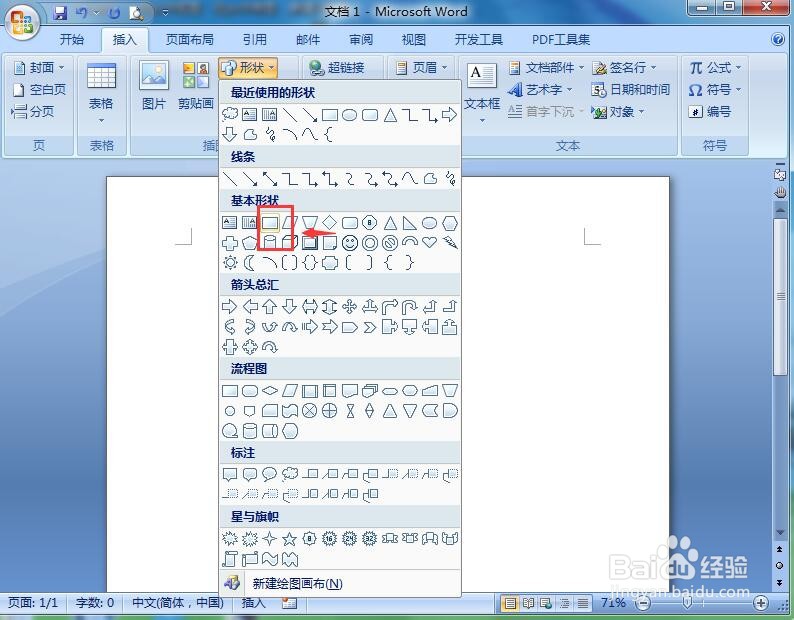Choose the Up-Down Arrow block arrow
794x620 pixels.
[330, 306]
